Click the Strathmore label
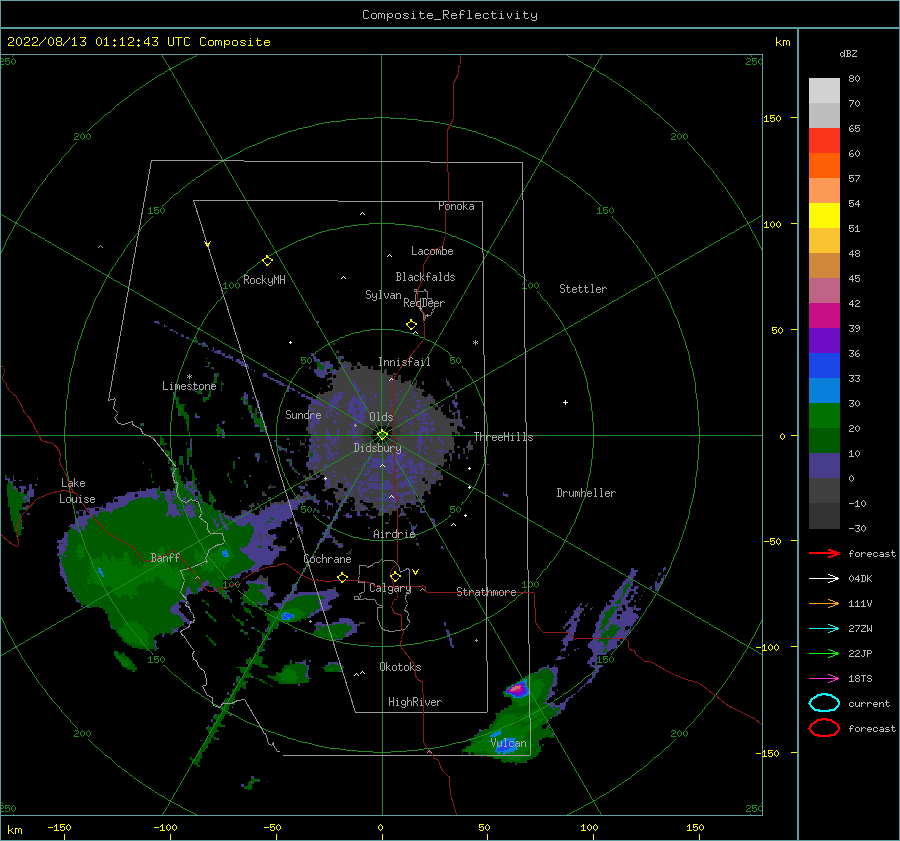Screen dimensions: 900x841 tap(486, 592)
